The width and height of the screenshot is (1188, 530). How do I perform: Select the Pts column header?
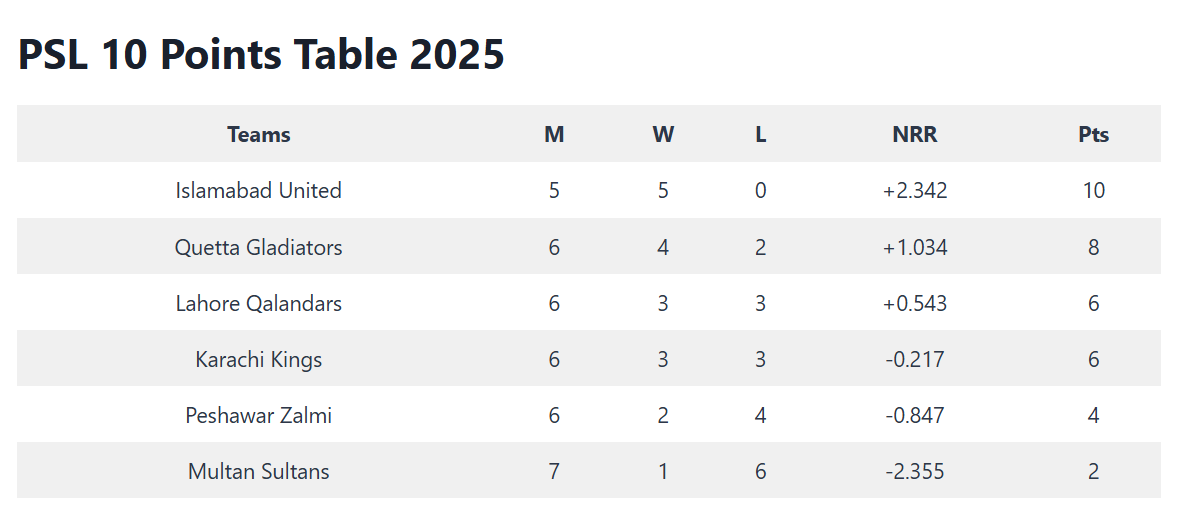click(1093, 135)
